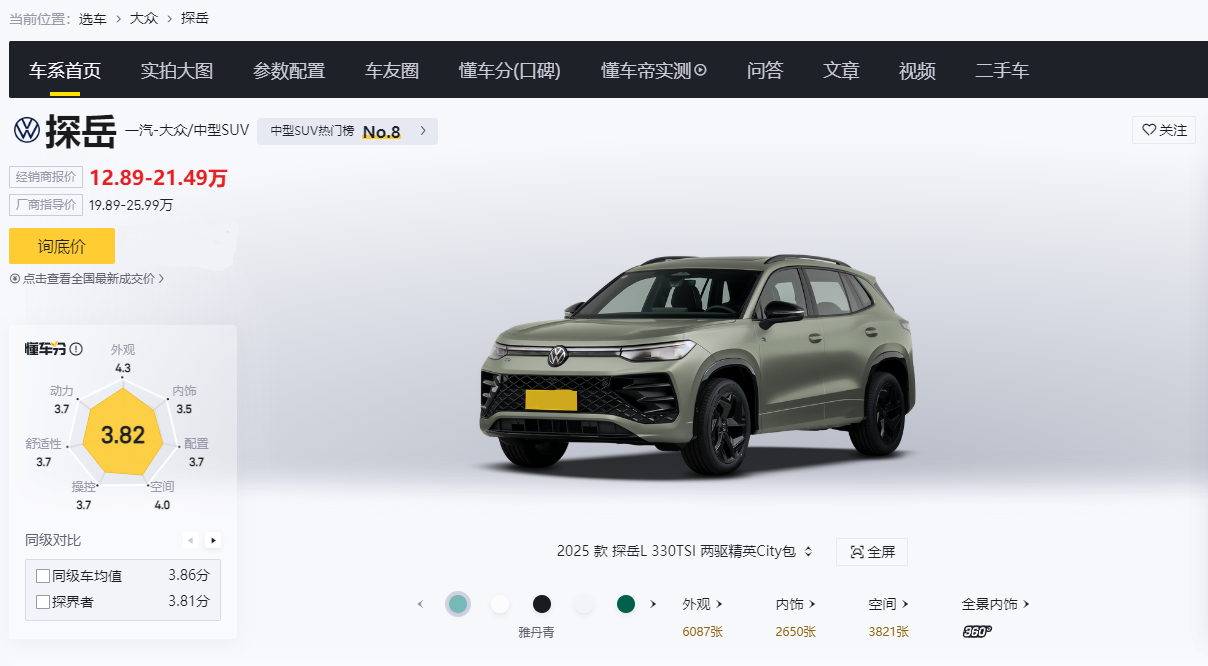This screenshot has height=666, width=1208.
Task: Show next color swatches with right arrow
Action: coord(653,604)
